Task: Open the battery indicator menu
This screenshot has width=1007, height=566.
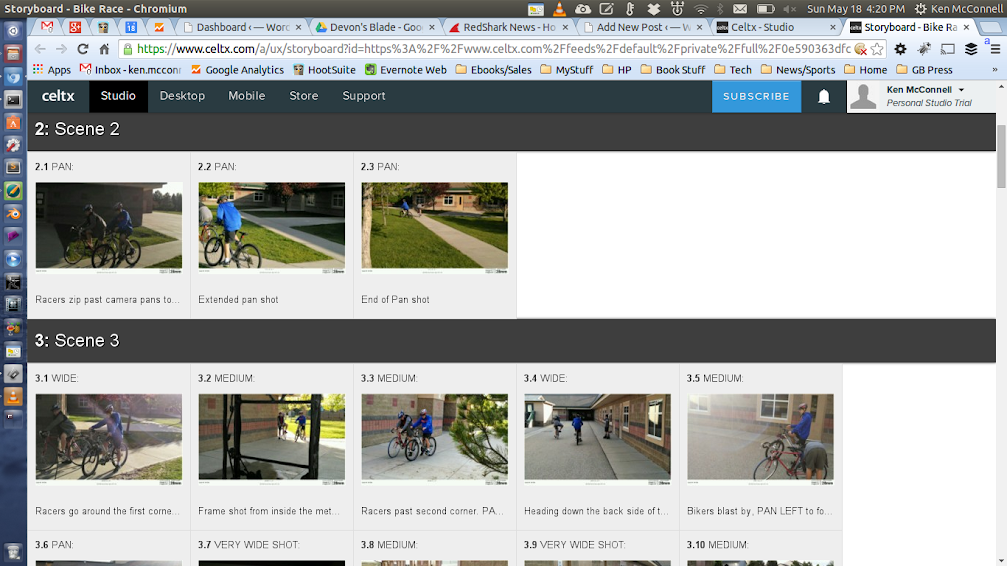Action: point(766,8)
